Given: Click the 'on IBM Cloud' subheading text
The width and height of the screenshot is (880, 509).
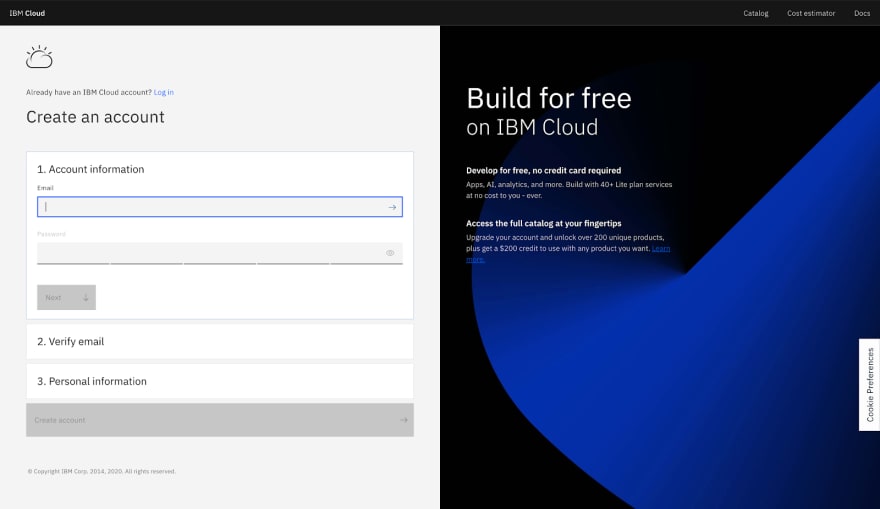Looking at the screenshot, I should pos(532,127).
